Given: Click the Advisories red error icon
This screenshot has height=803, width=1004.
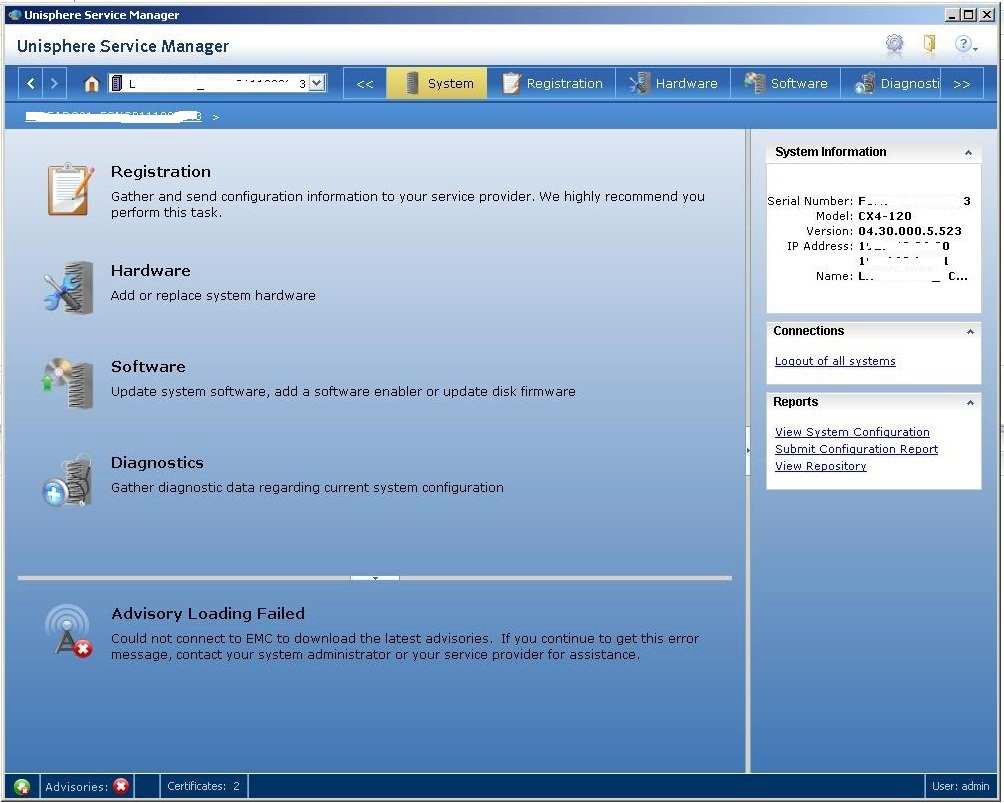Looking at the screenshot, I should tap(120, 786).
